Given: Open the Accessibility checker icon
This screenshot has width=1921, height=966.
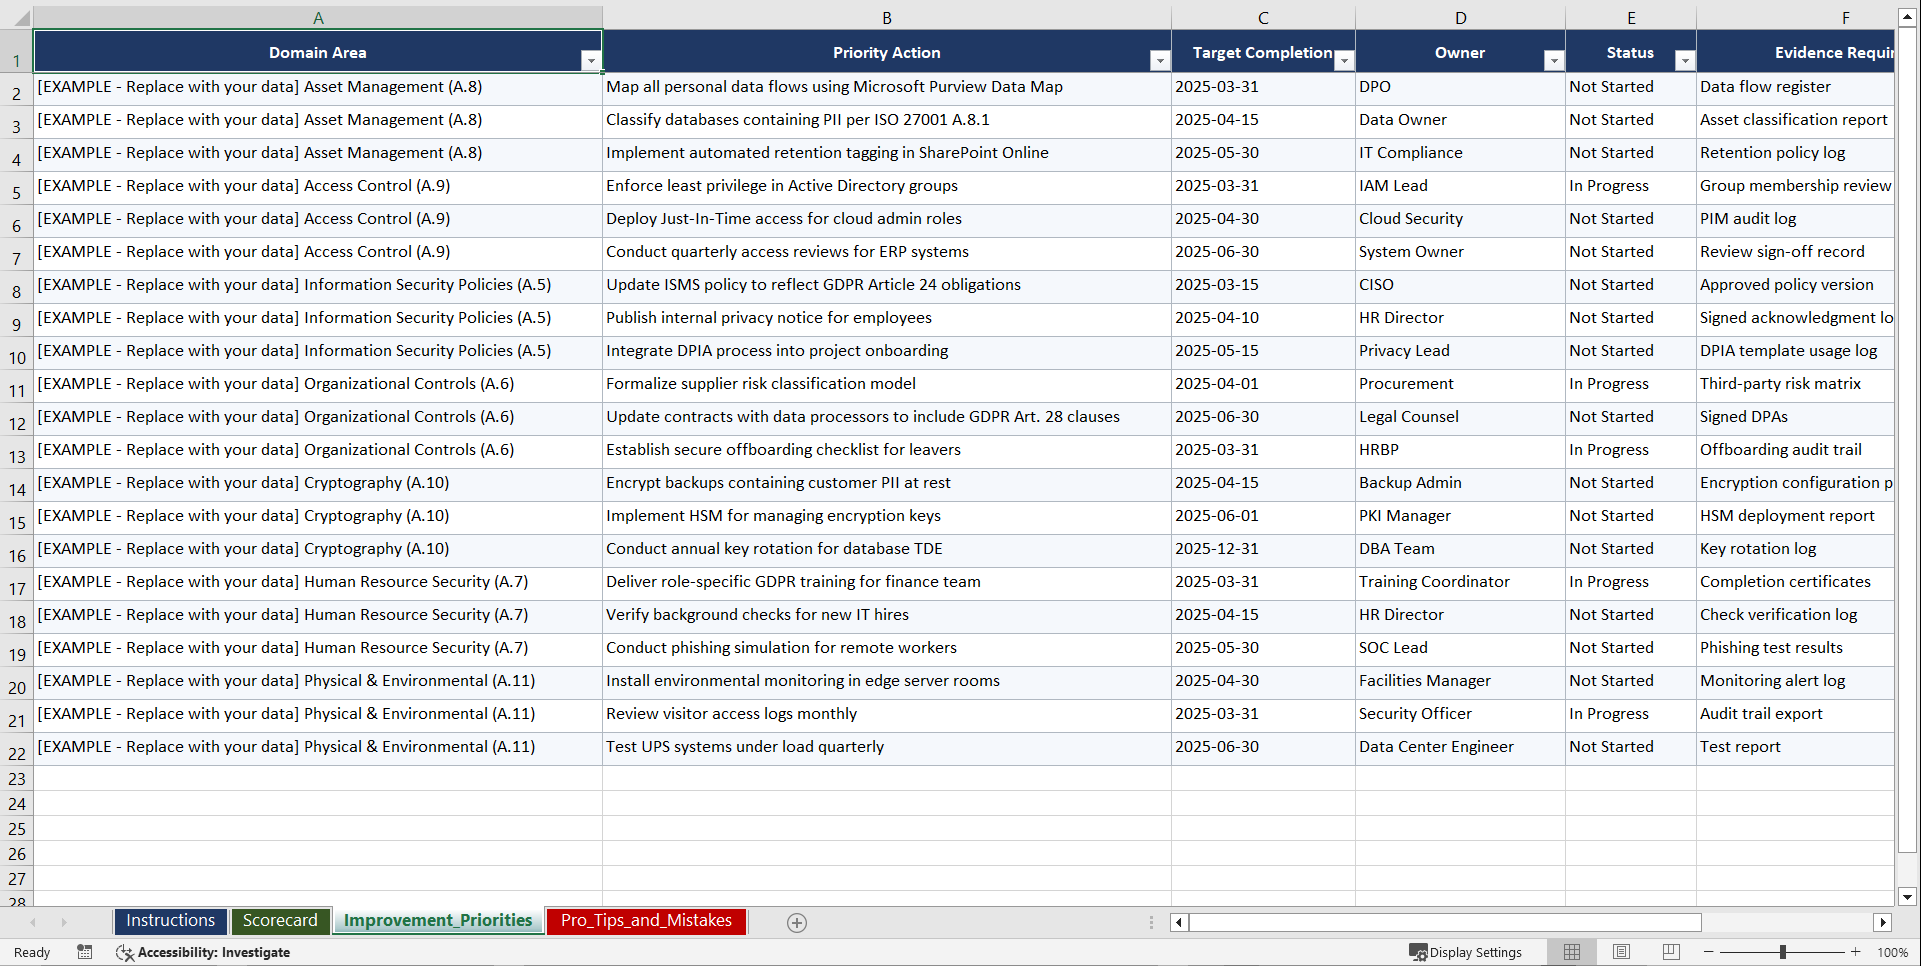Looking at the screenshot, I should [125, 952].
